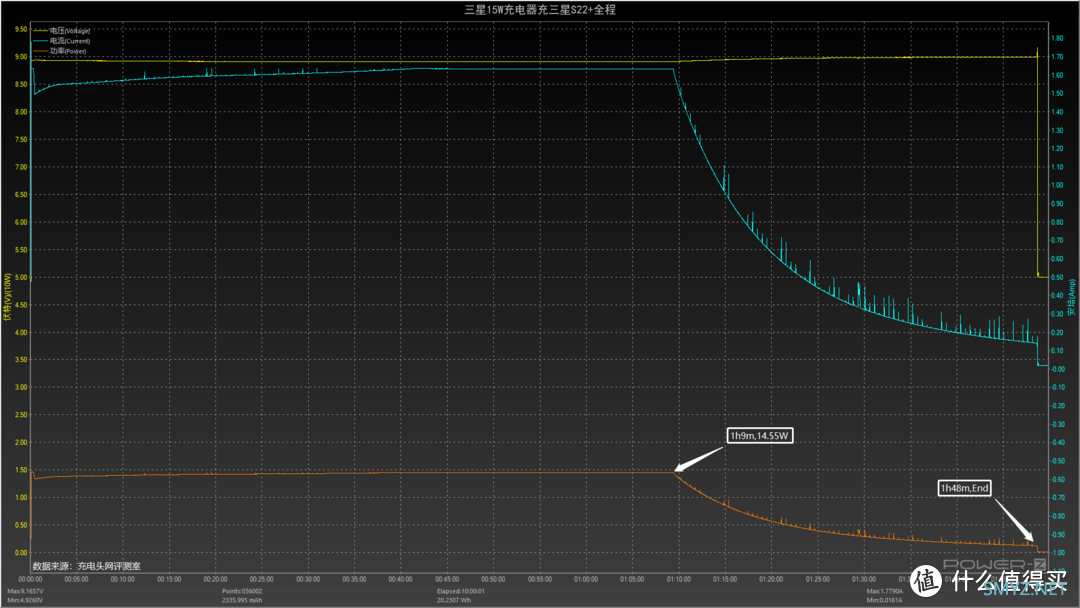Click the 00:00:00 time axis label

coord(30,579)
